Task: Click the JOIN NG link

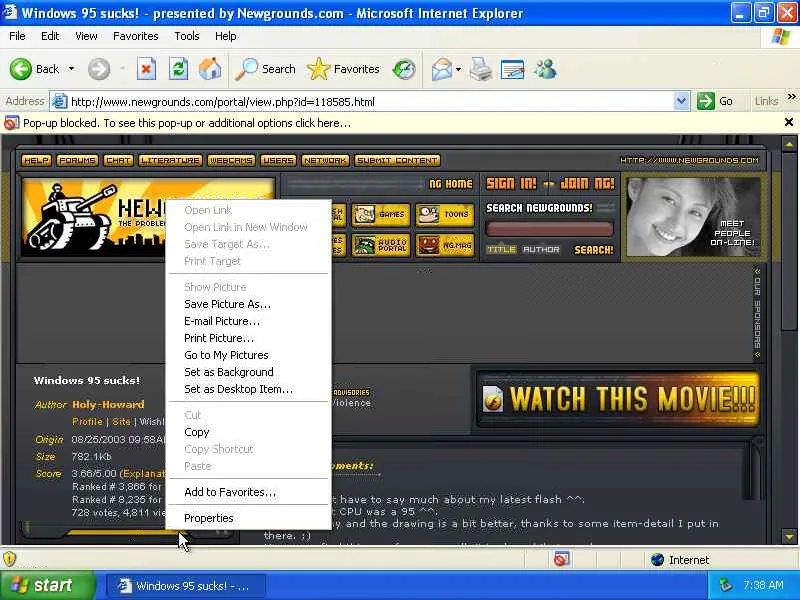Action: 587,183
